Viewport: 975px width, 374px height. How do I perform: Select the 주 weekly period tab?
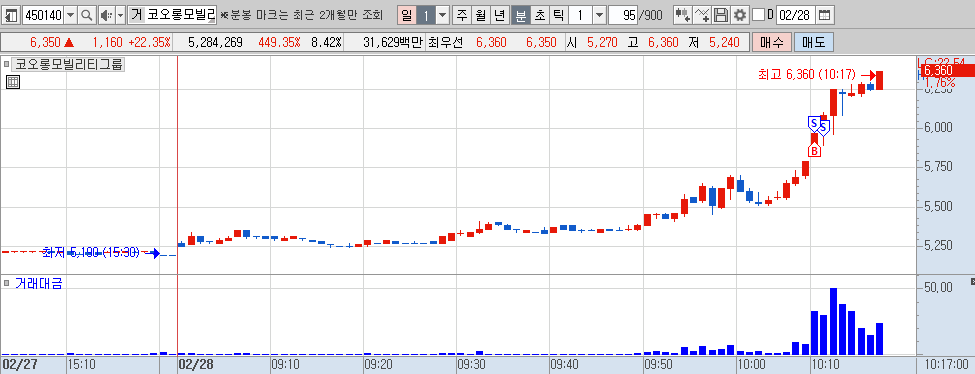(x=461, y=15)
